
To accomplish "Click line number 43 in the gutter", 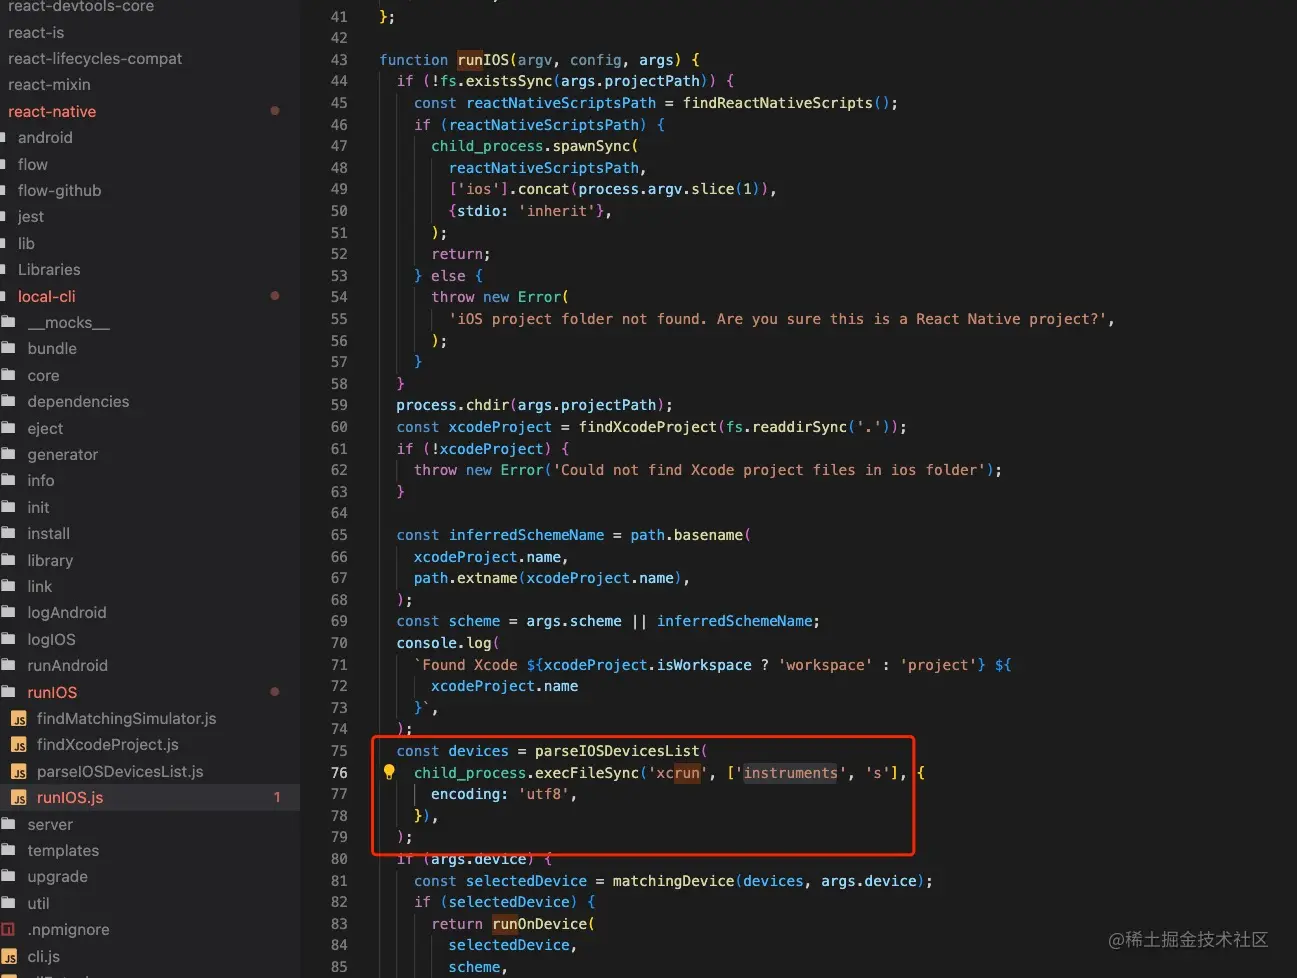I will coord(339,60).
